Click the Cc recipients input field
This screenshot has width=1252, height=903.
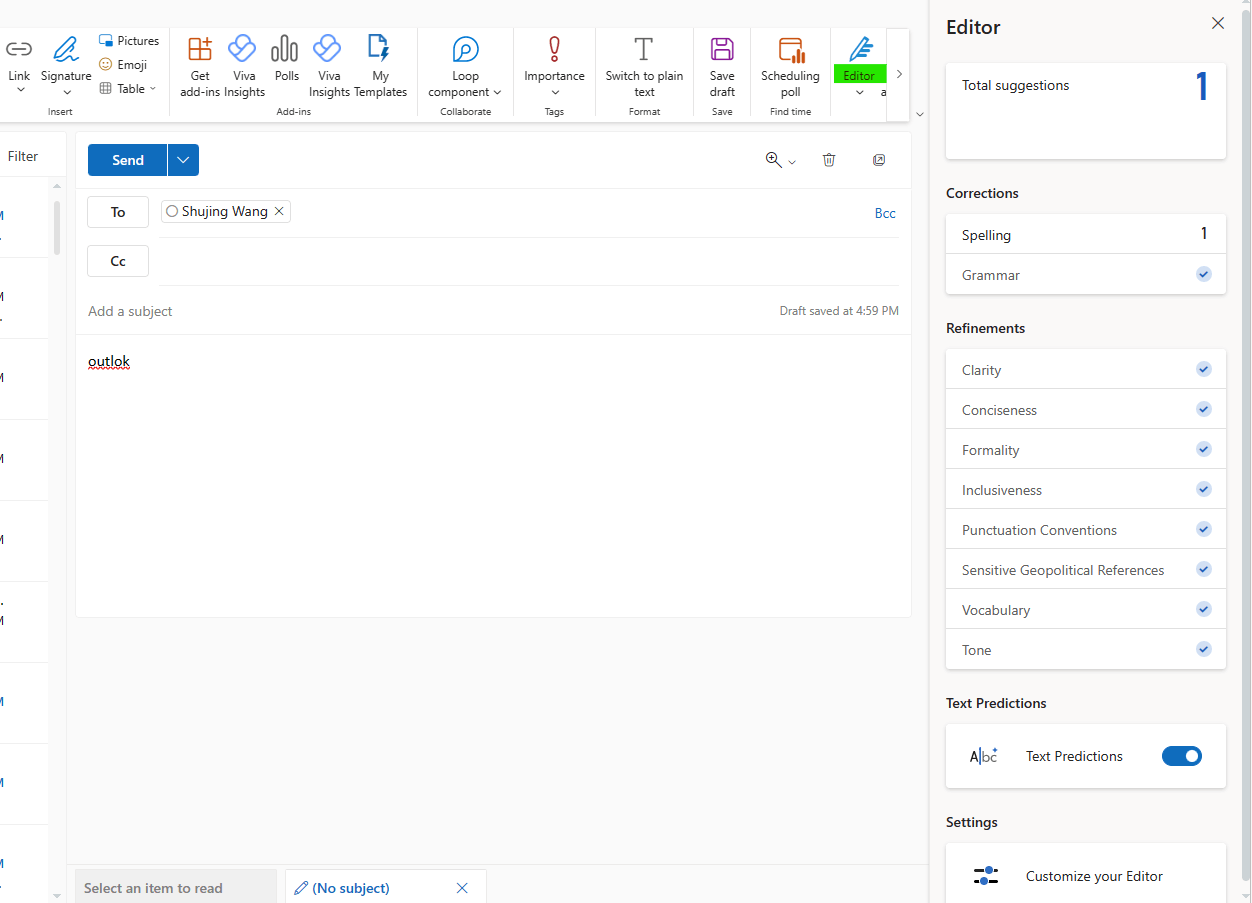pyautogui.click(x=530, y=261)
